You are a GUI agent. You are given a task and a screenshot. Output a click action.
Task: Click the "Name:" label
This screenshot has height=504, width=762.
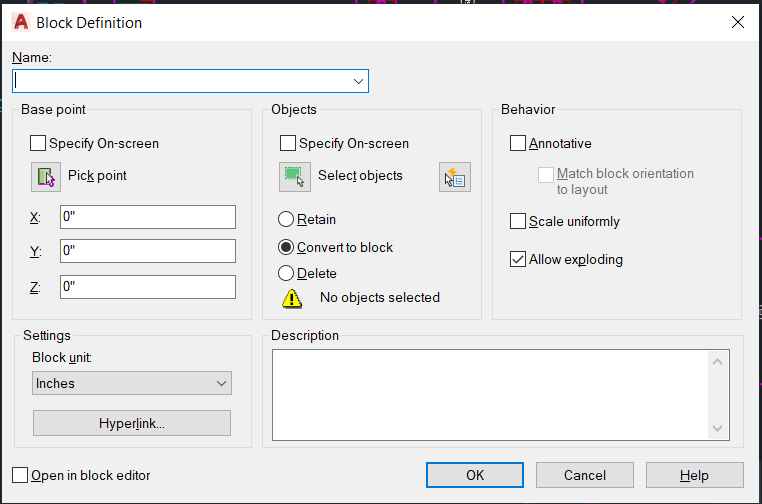pyautogui.click(x=32, y=57)
